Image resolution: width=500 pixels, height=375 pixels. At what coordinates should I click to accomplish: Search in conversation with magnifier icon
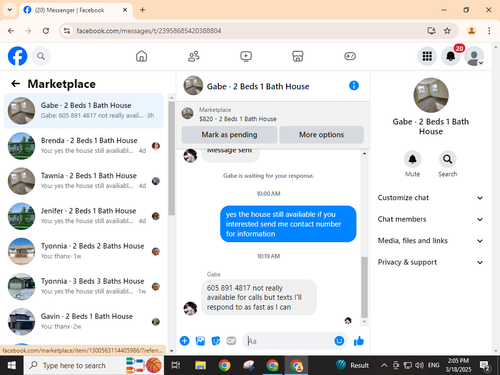coord(447,159)
